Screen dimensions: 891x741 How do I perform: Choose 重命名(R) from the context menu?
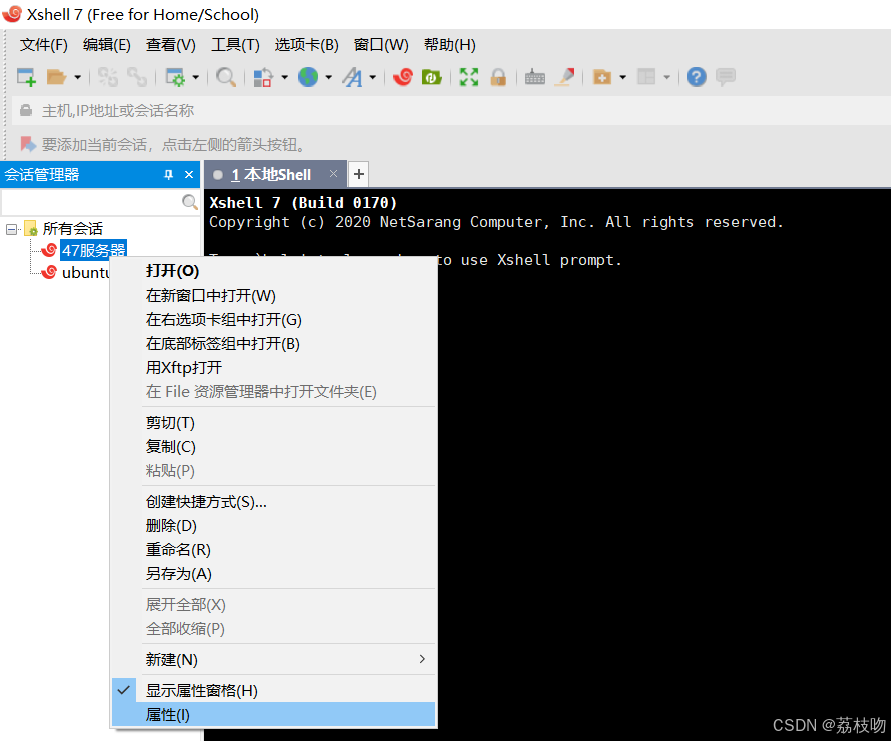[x=178, y=549]
